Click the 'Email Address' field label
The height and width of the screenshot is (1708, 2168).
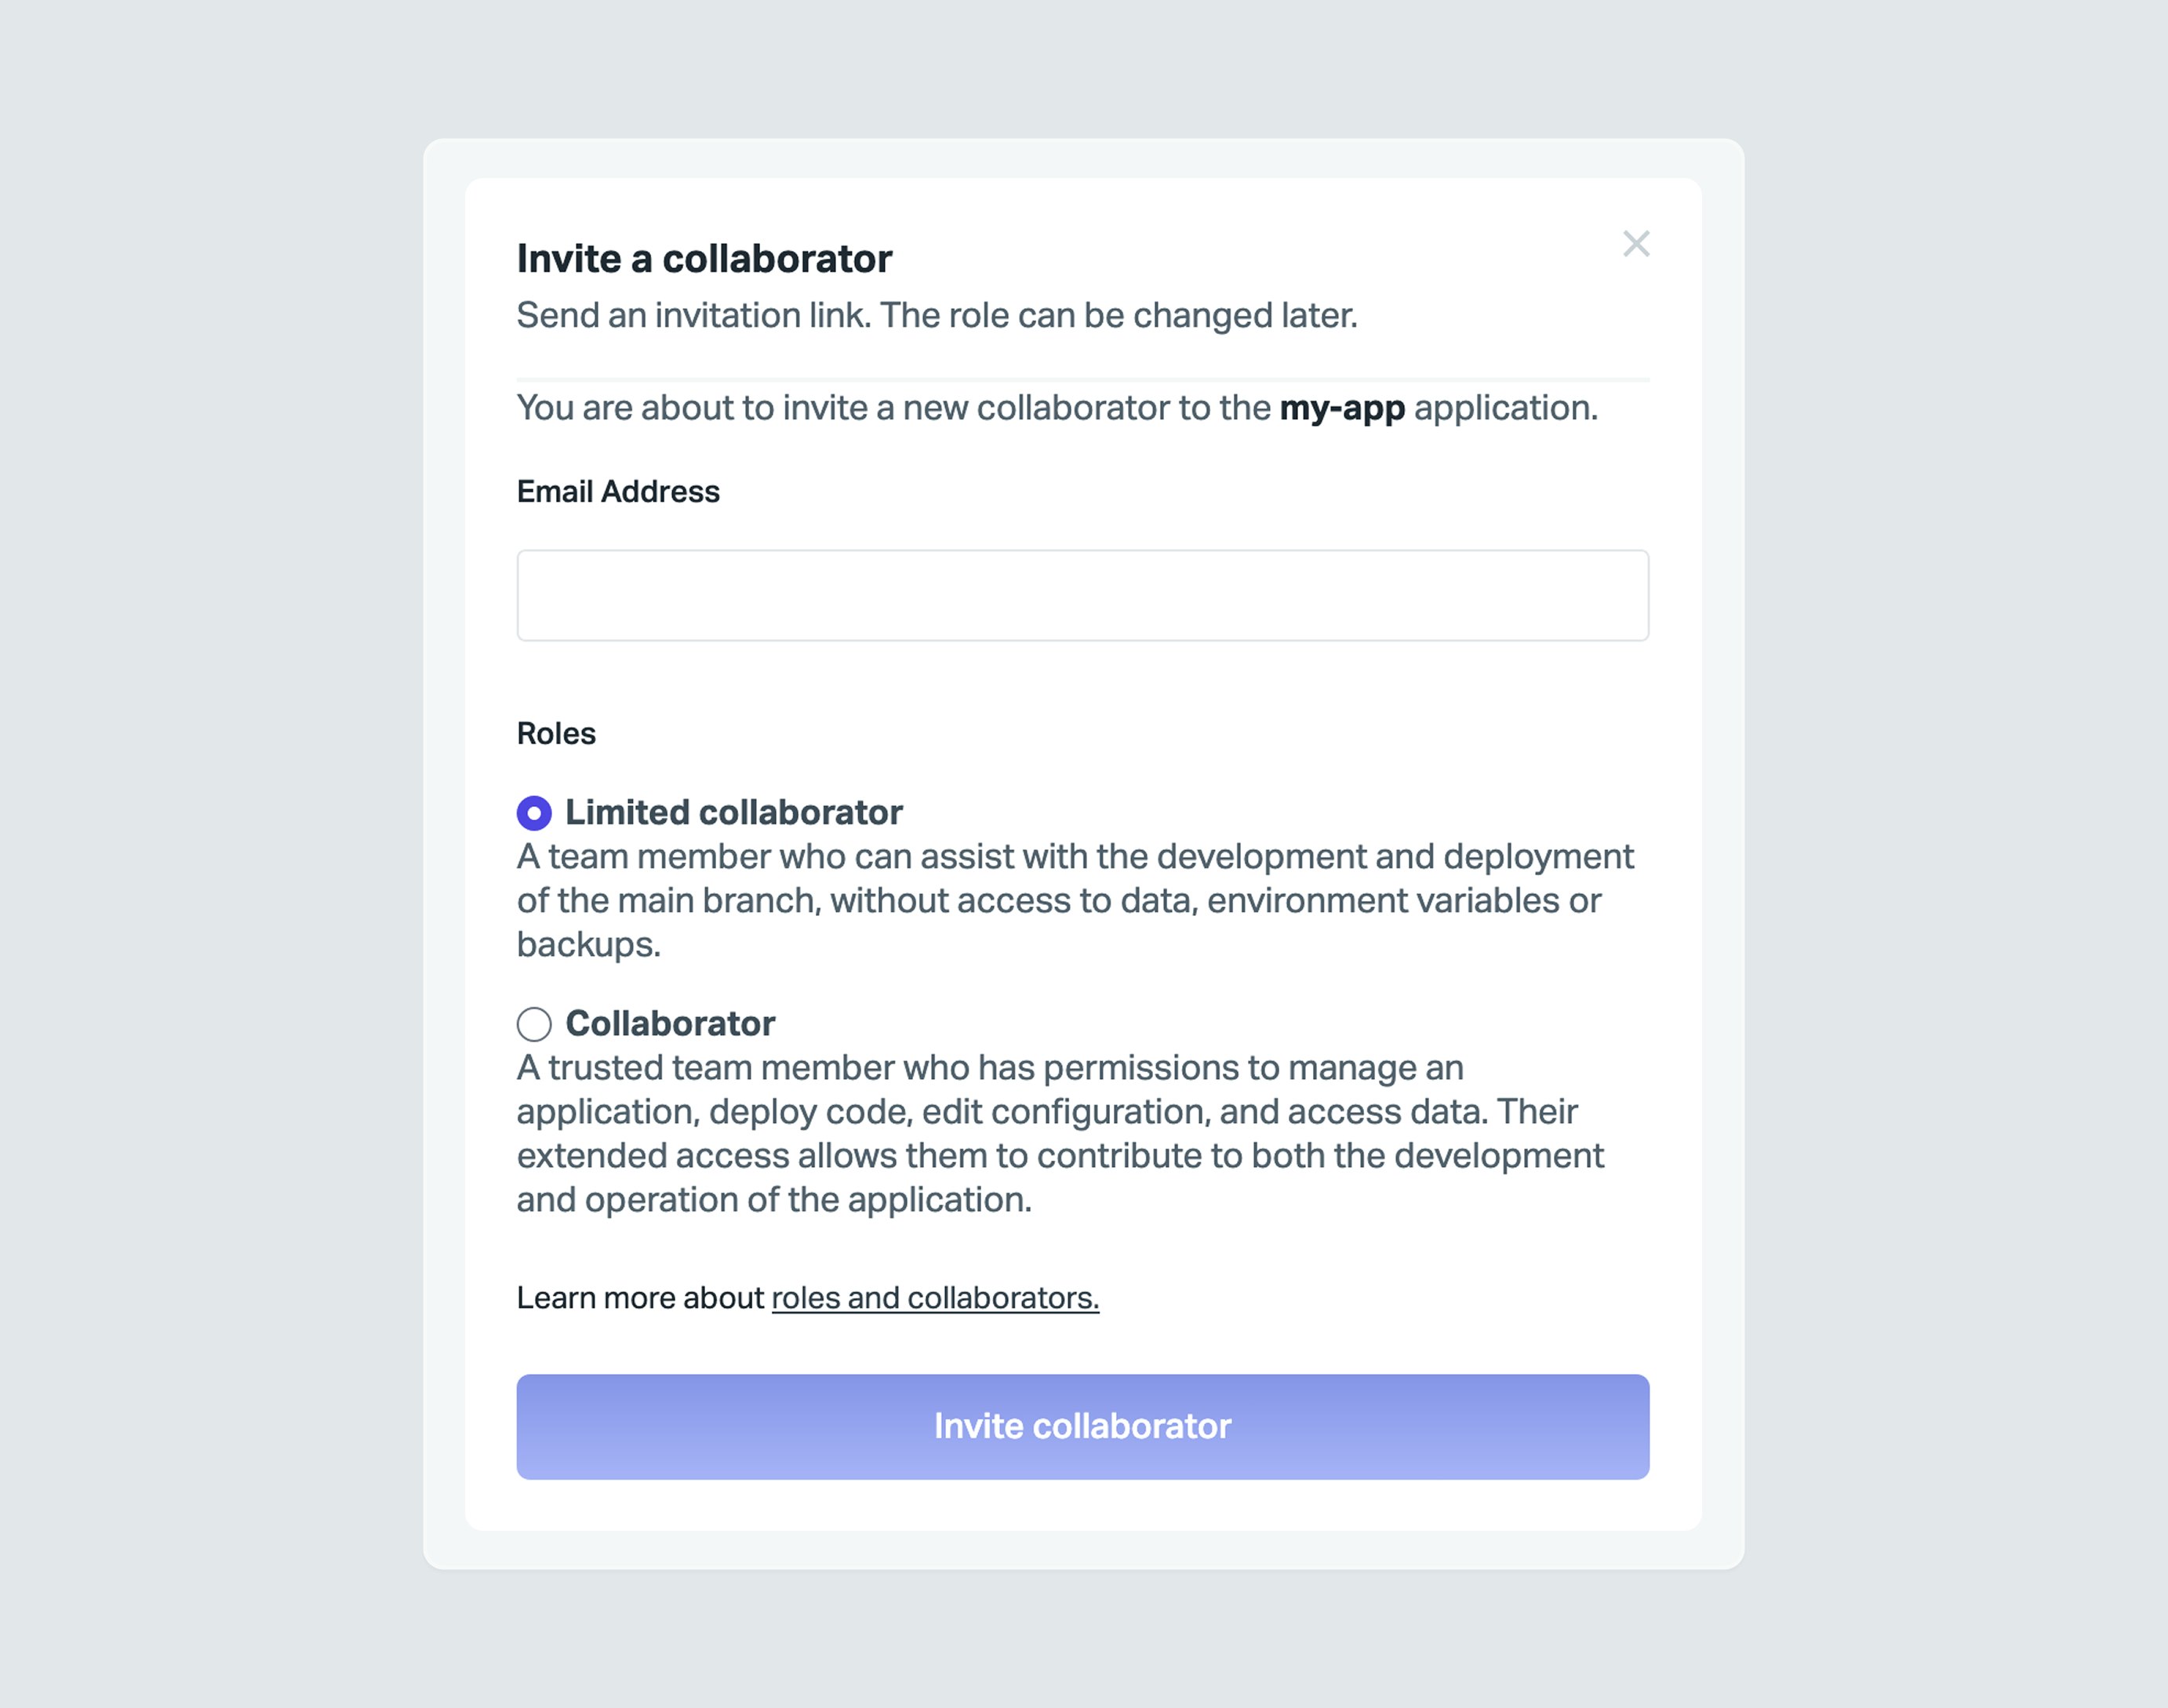coord(618,492)
